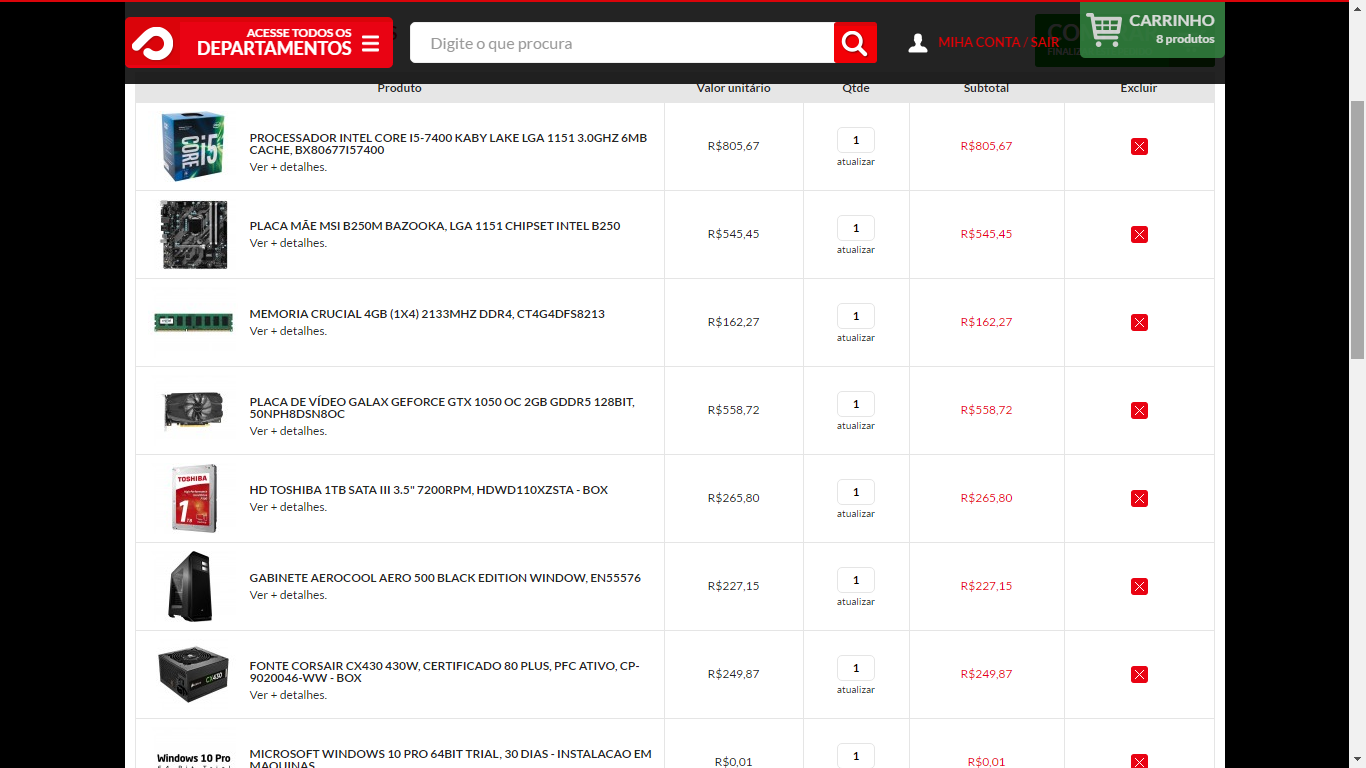Viewport: 1366px width, 768px height.
Task: Open Ver + detalhes for Aerocool case
Action: 288,595
